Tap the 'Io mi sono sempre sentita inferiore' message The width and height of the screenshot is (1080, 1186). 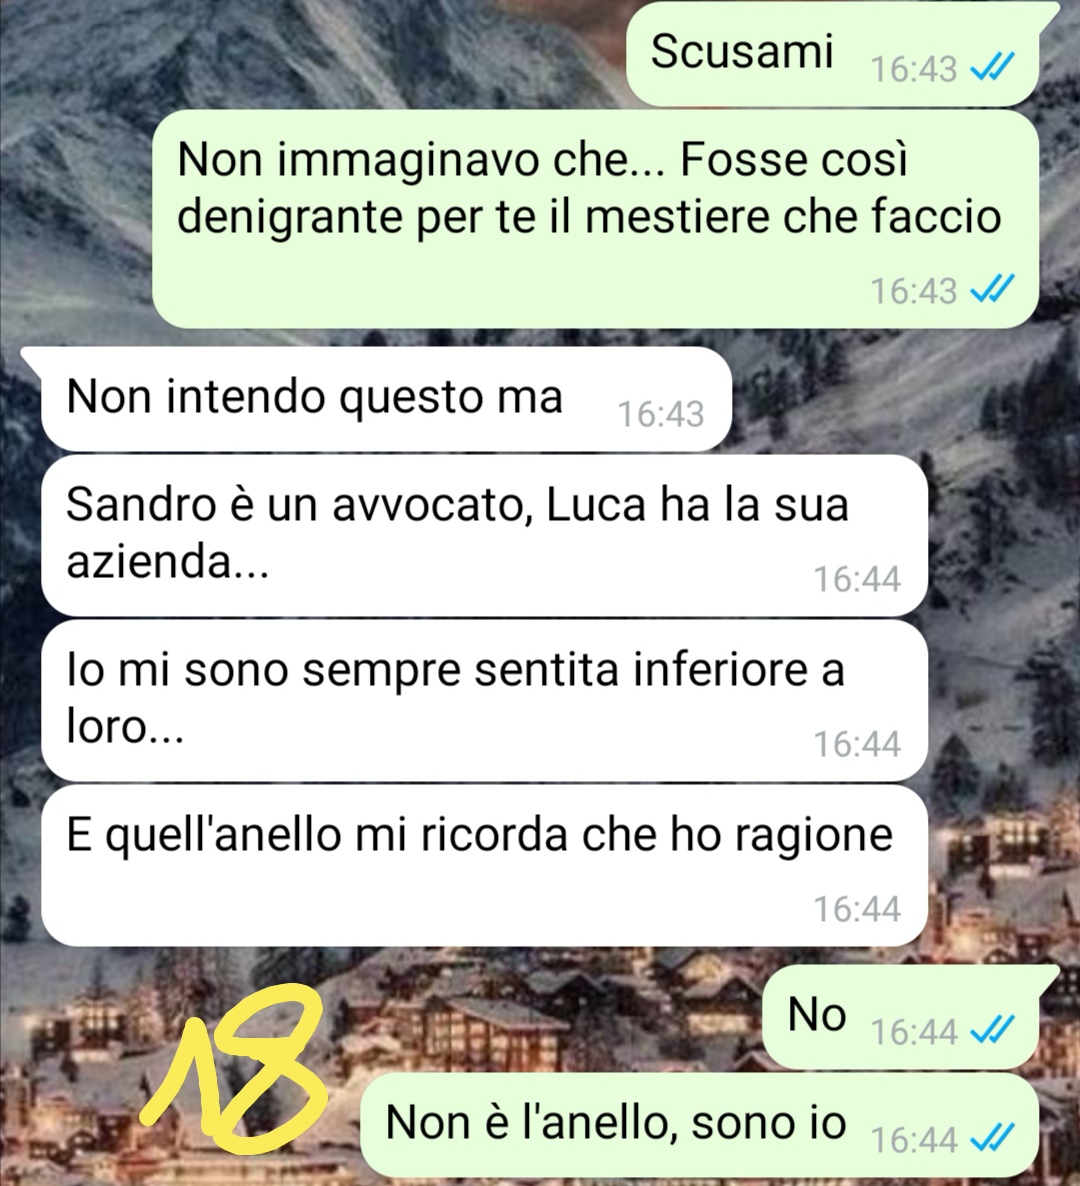[x=484, y=700]
